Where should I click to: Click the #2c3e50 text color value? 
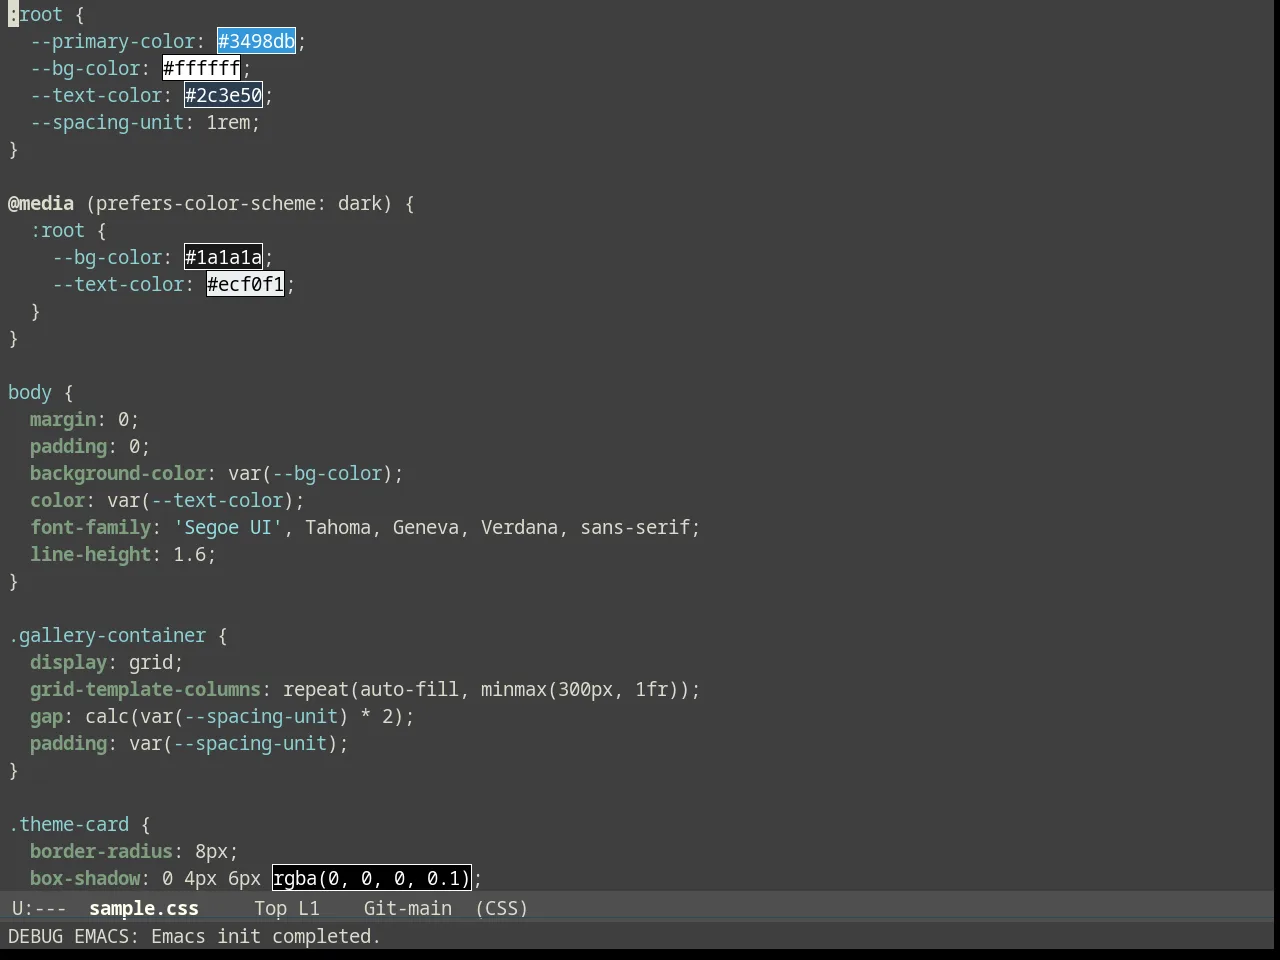point(223,95)
